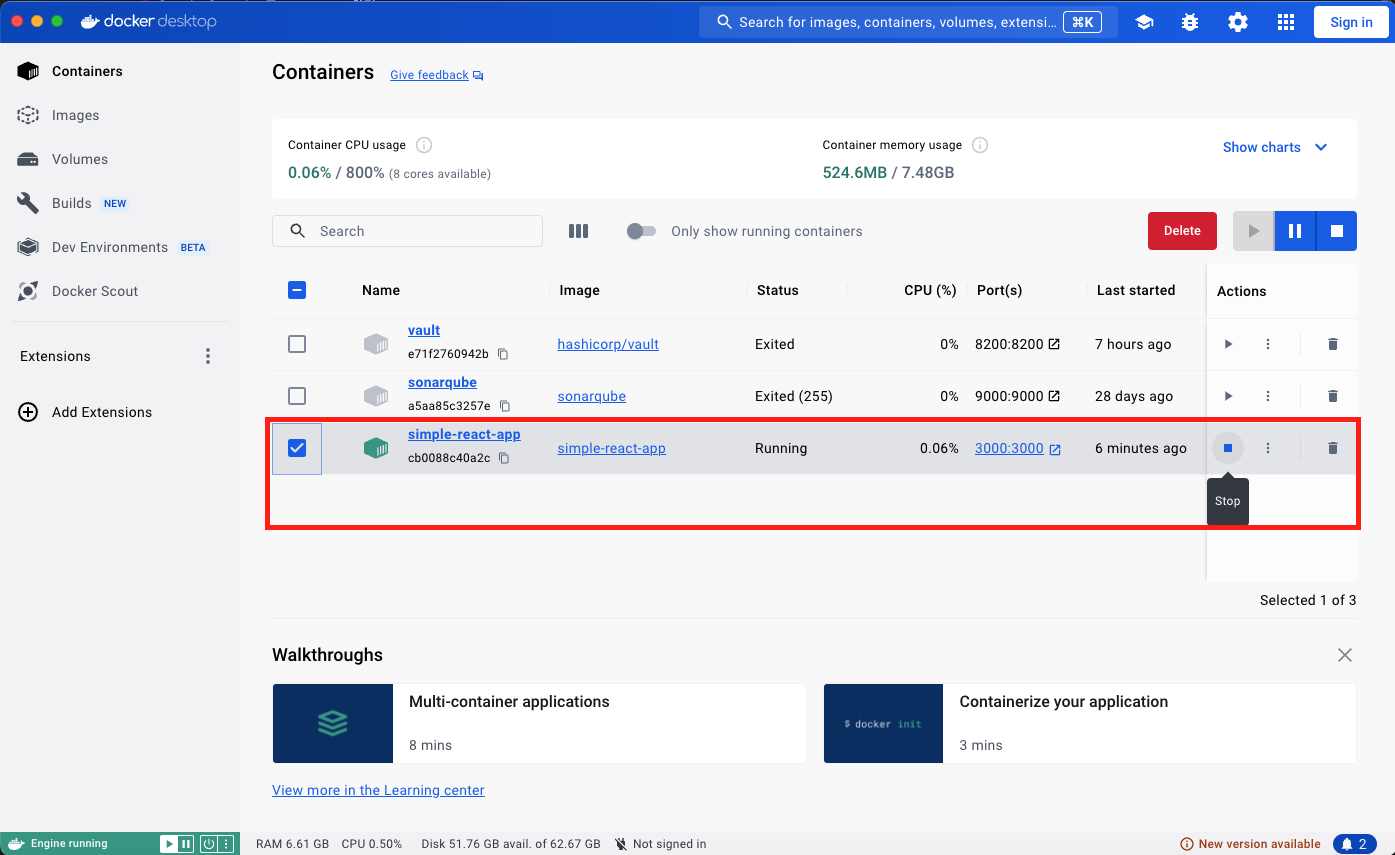Open more actions for sonarqube row
The image size is (1395, 855).
coord(1268,396)
